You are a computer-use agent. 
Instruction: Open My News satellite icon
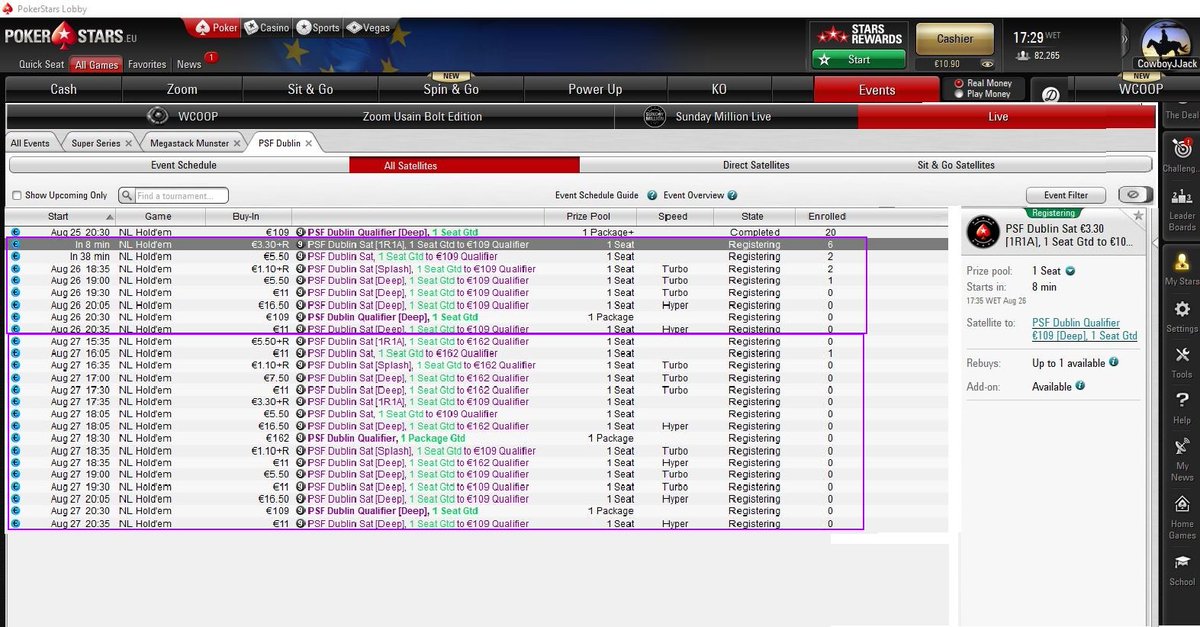[1181, 445]
